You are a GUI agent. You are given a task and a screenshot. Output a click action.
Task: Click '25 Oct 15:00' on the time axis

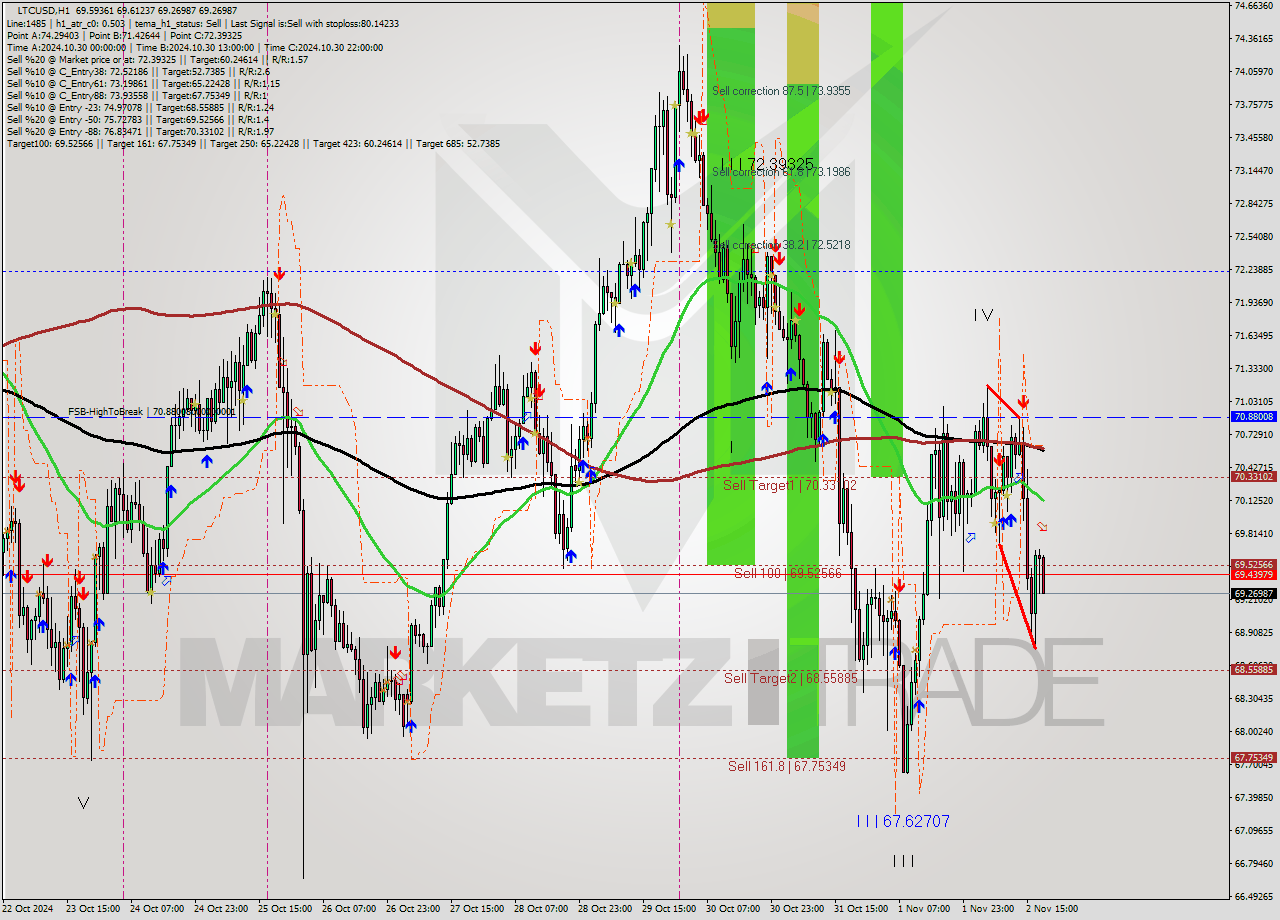[285, 909]
